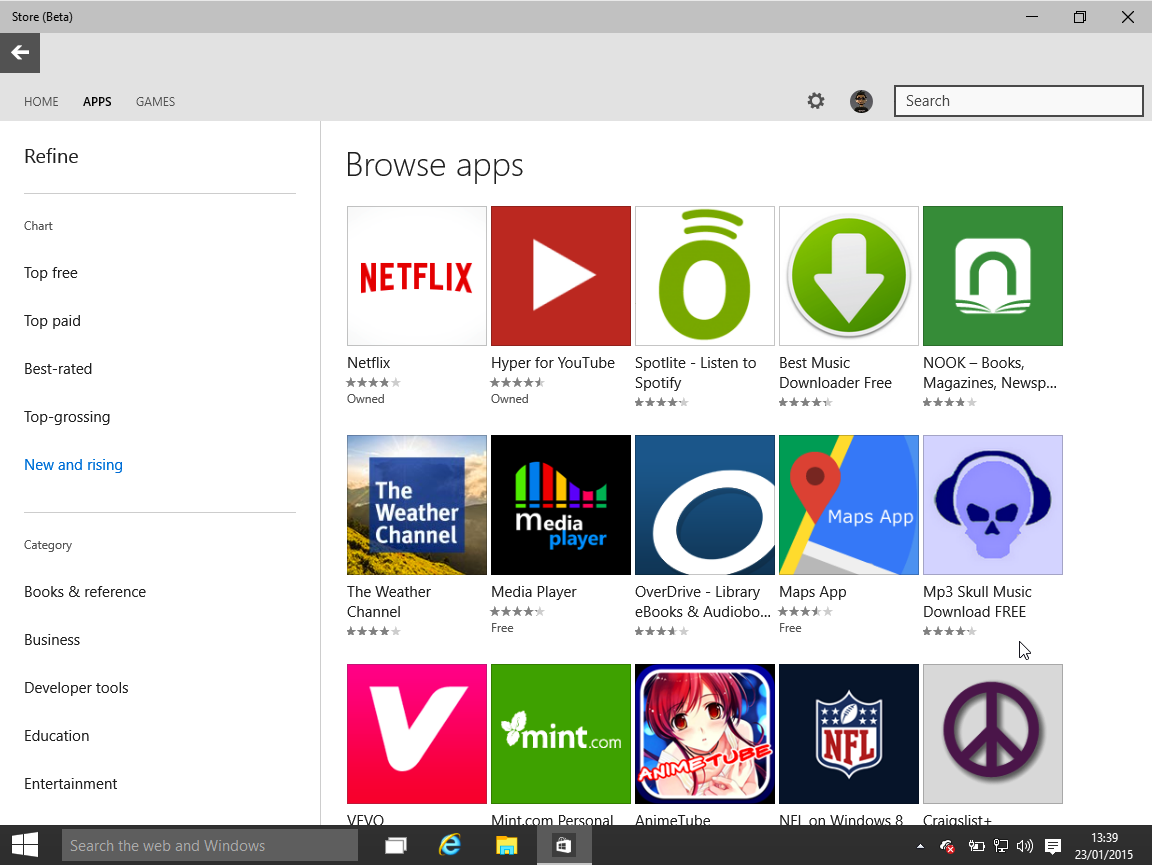Open Hyper for YouTube app tile
Screen dimensions: 1152x865
561,276
